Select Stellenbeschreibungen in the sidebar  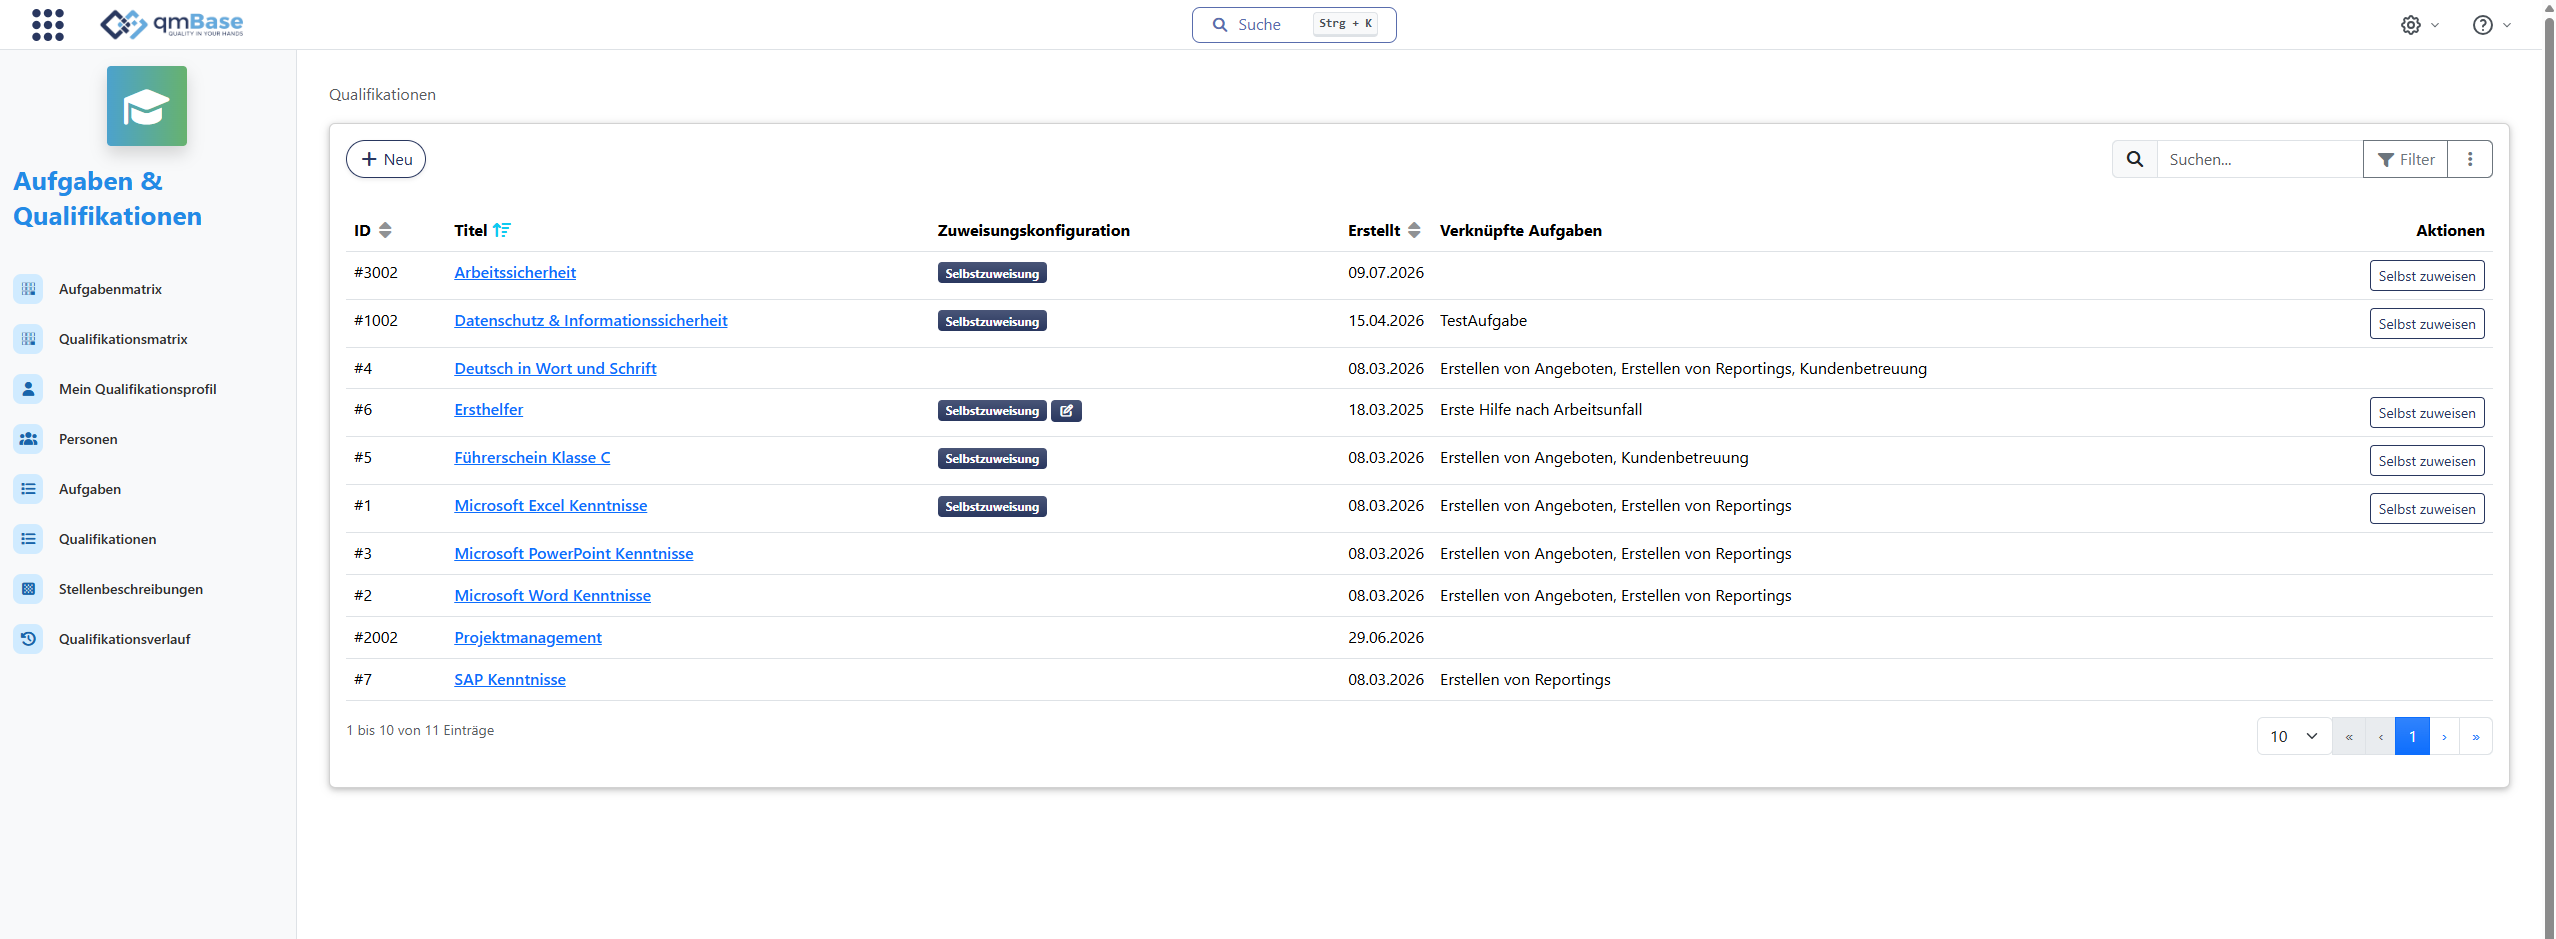pos(131,589)
